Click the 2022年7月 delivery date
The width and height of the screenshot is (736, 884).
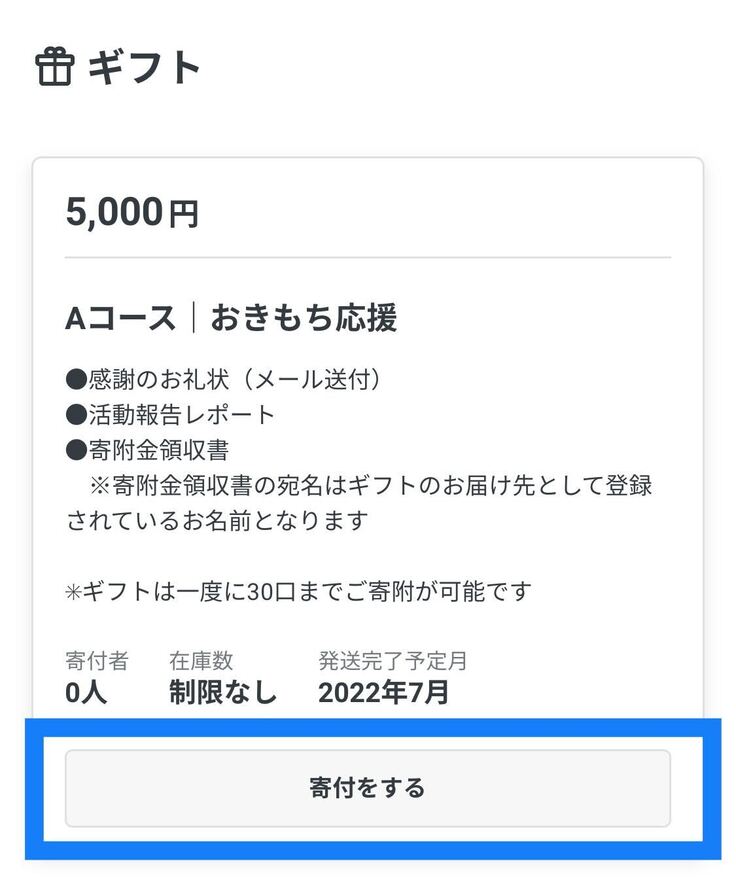tap(383, 692)
